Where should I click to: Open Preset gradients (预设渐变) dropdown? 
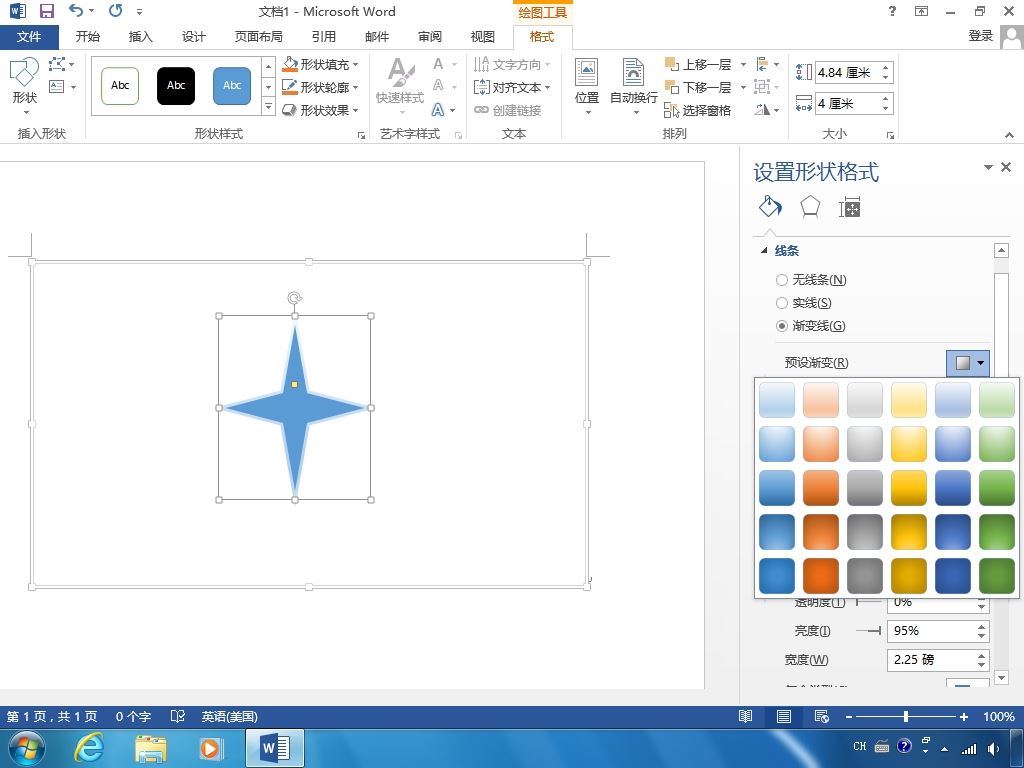point(968,362)
